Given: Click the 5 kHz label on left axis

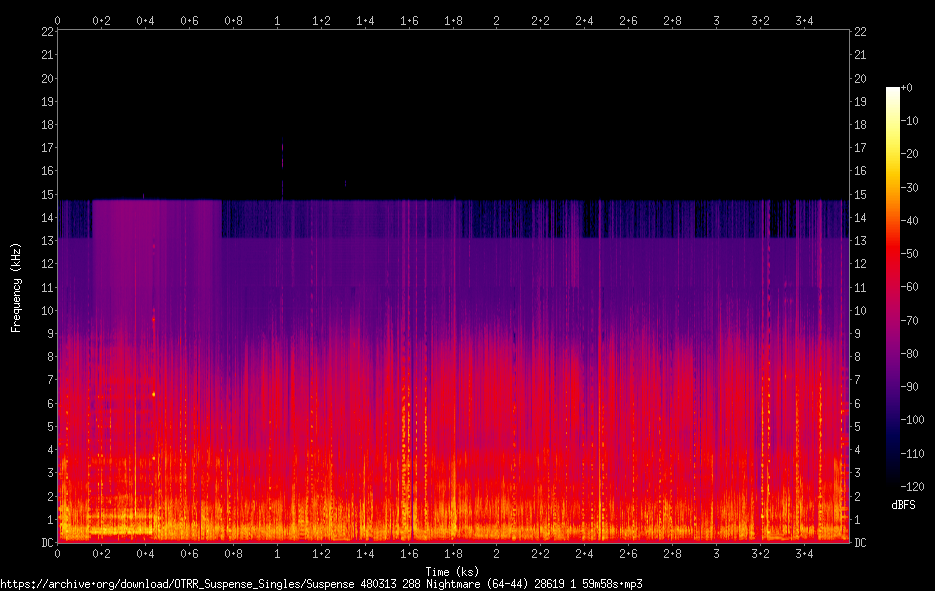Looking at the screenshot, I should click(50, 426).
